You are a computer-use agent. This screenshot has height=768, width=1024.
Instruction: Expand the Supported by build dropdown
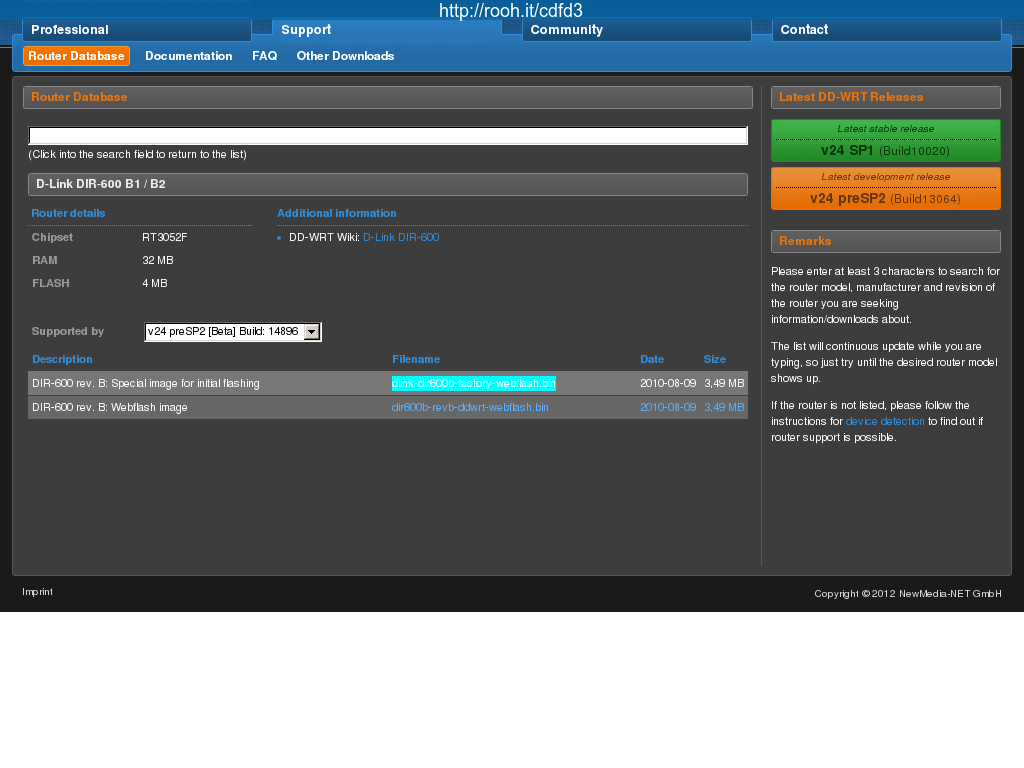(x=311, y=332)
